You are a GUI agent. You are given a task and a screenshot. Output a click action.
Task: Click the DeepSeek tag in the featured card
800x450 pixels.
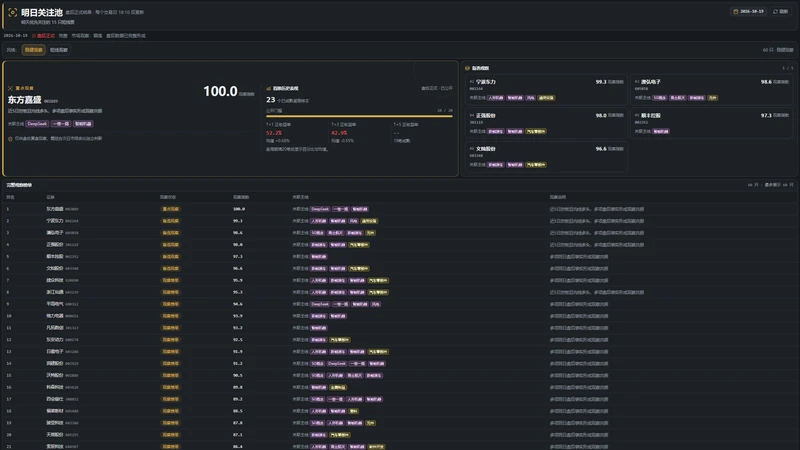(37, 124)
